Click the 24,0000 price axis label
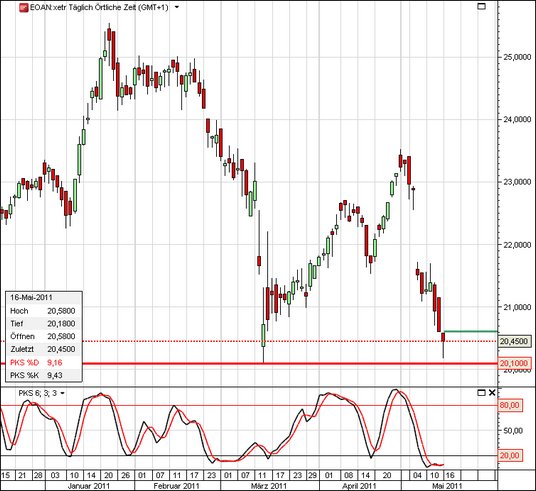The height and width of the screenshot is (491, 536). pos(517,119)
